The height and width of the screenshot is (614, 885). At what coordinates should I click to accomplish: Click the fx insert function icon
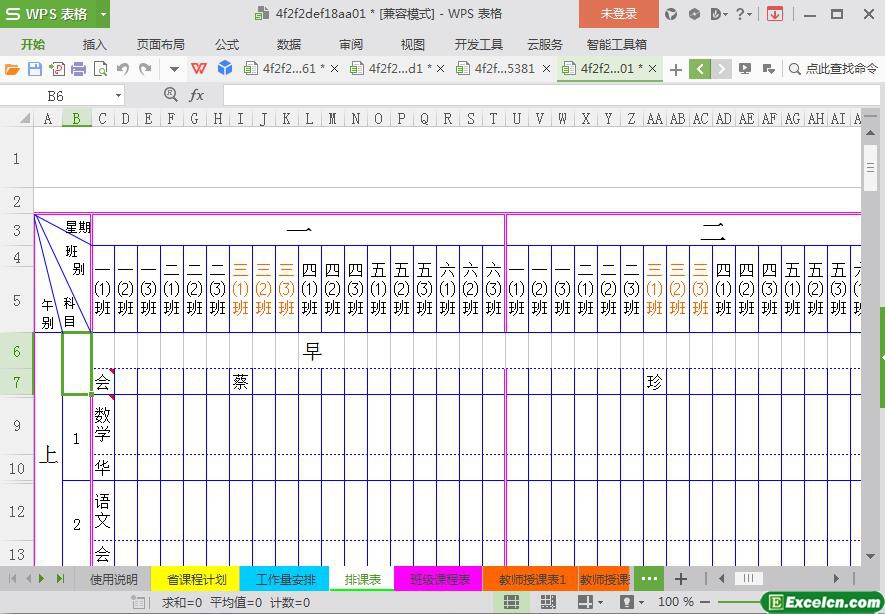pyautogui.click(x=197, y=95)
